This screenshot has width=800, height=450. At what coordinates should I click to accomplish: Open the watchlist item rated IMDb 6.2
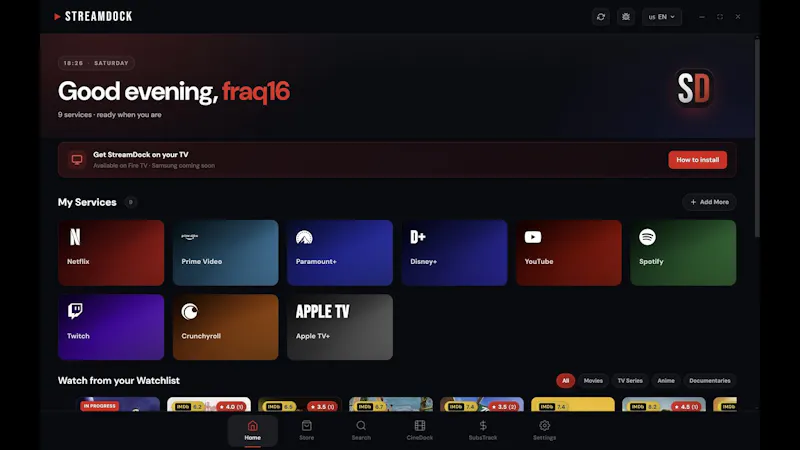click(209, 404)
